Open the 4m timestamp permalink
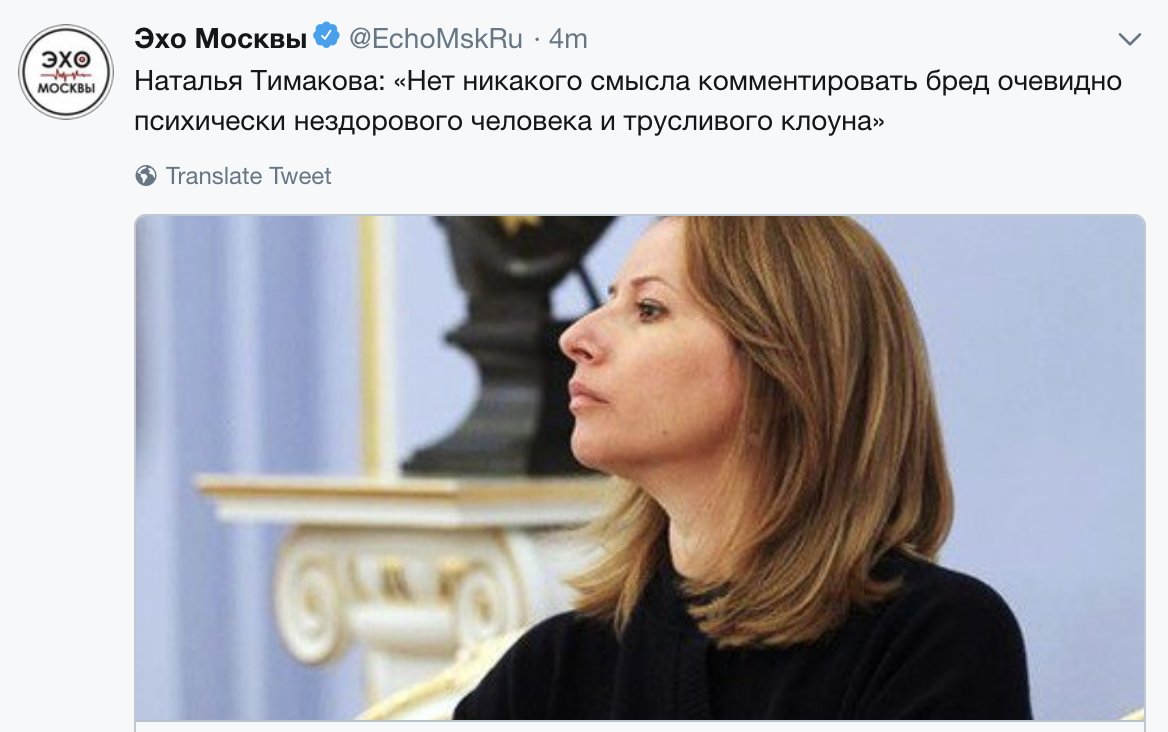Screen dimensions: 1168x732 click(x=568, y=39)
